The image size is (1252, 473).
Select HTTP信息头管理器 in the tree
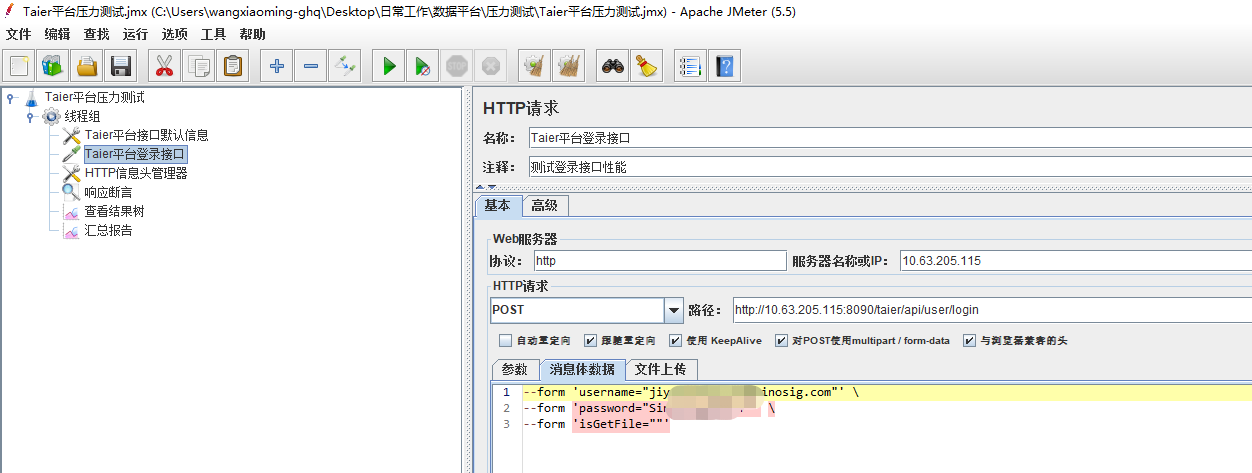pos(136,173)
